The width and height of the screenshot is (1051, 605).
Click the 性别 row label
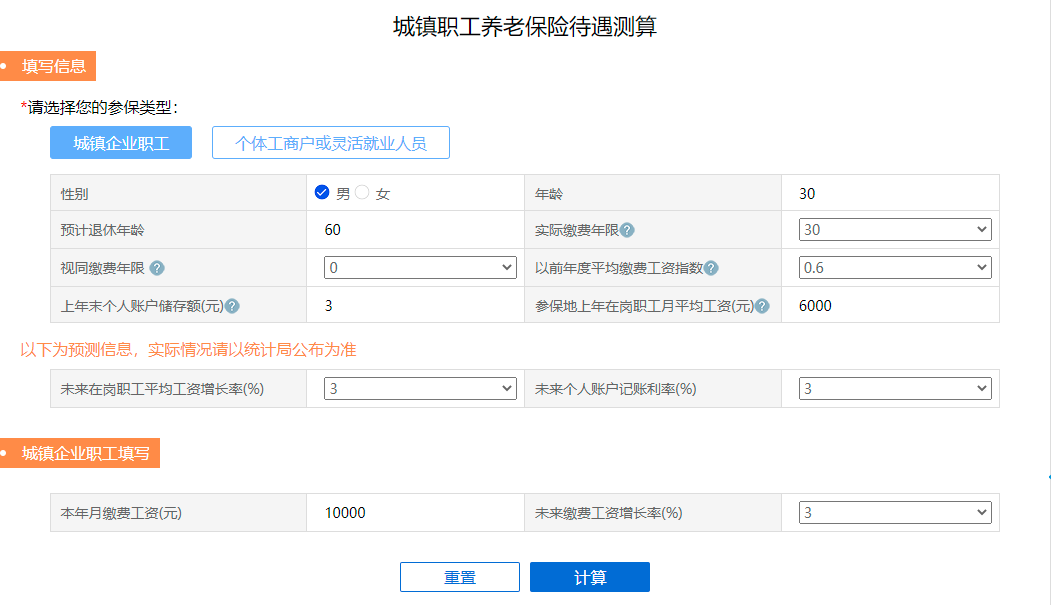click(74, 194)
